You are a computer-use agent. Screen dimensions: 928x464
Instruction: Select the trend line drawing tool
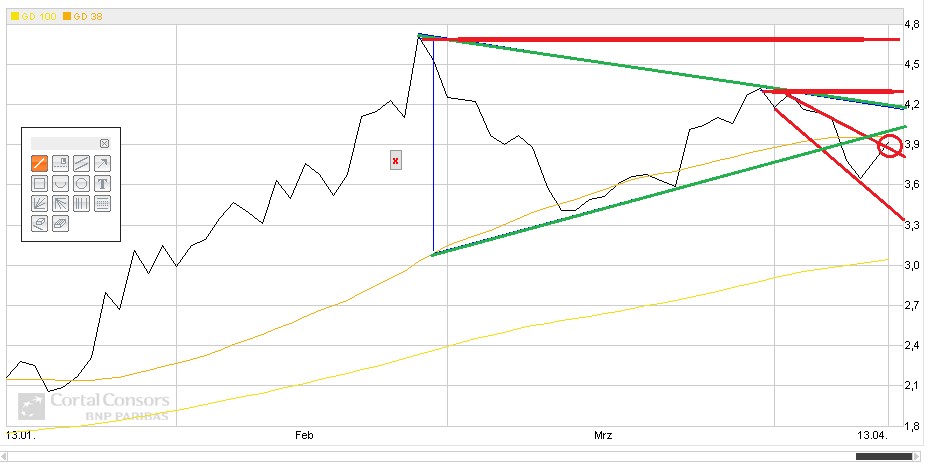click(40, 163)
